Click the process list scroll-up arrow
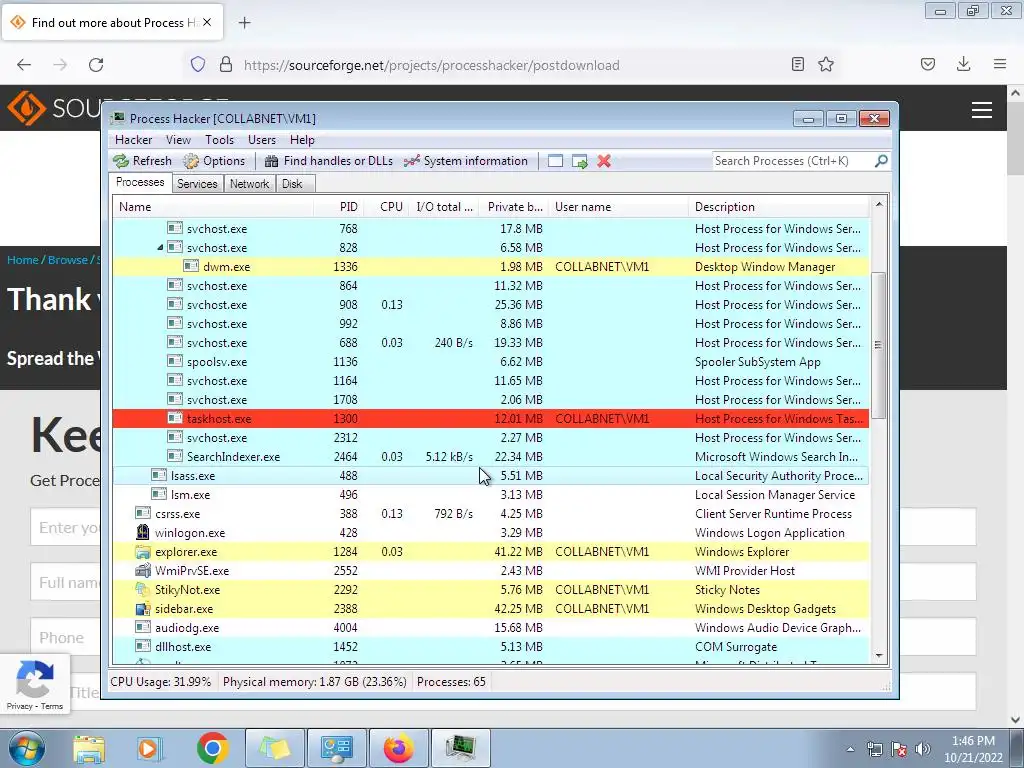 (879, 204)
